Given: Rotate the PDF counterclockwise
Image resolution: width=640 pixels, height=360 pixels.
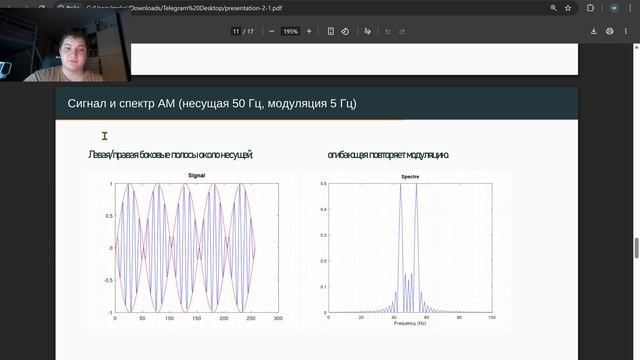Looking at the screenshot, I should point(345,31).
